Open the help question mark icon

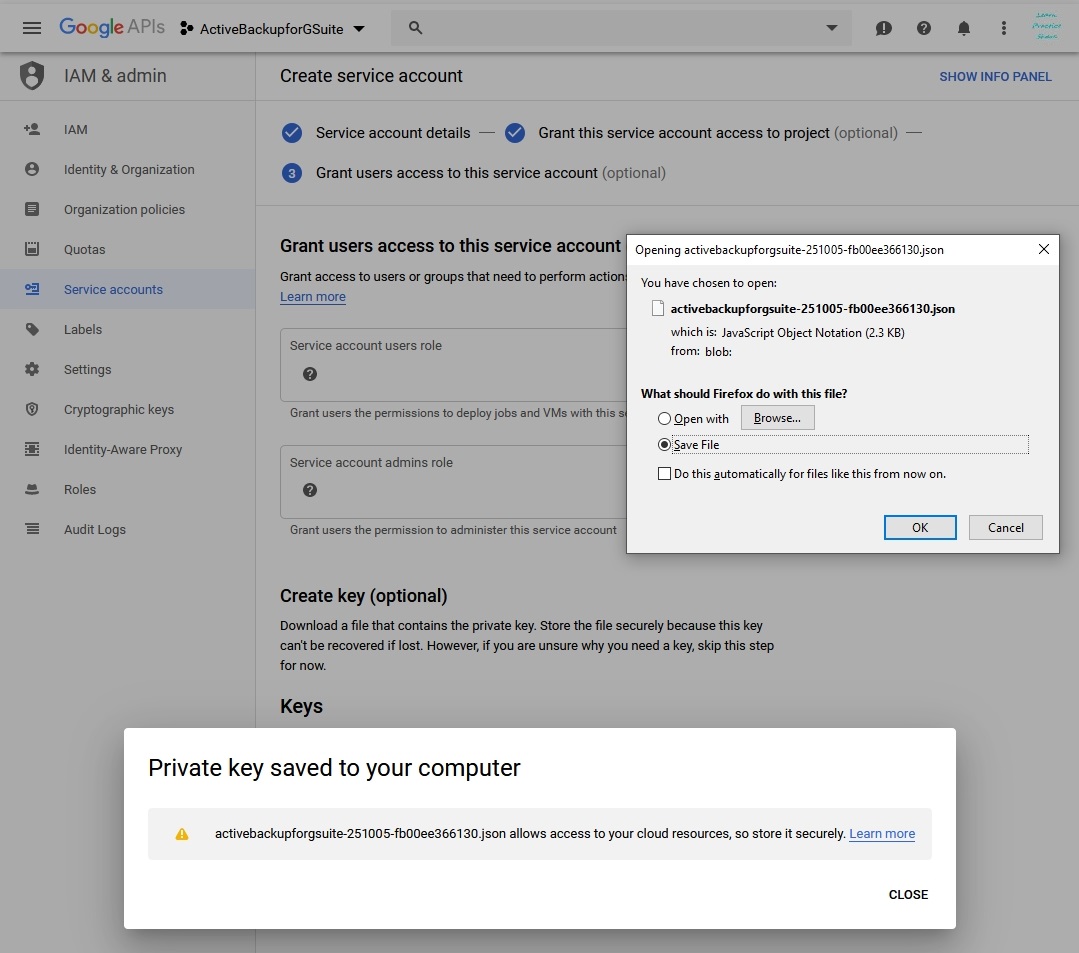(x=923, y=28)
